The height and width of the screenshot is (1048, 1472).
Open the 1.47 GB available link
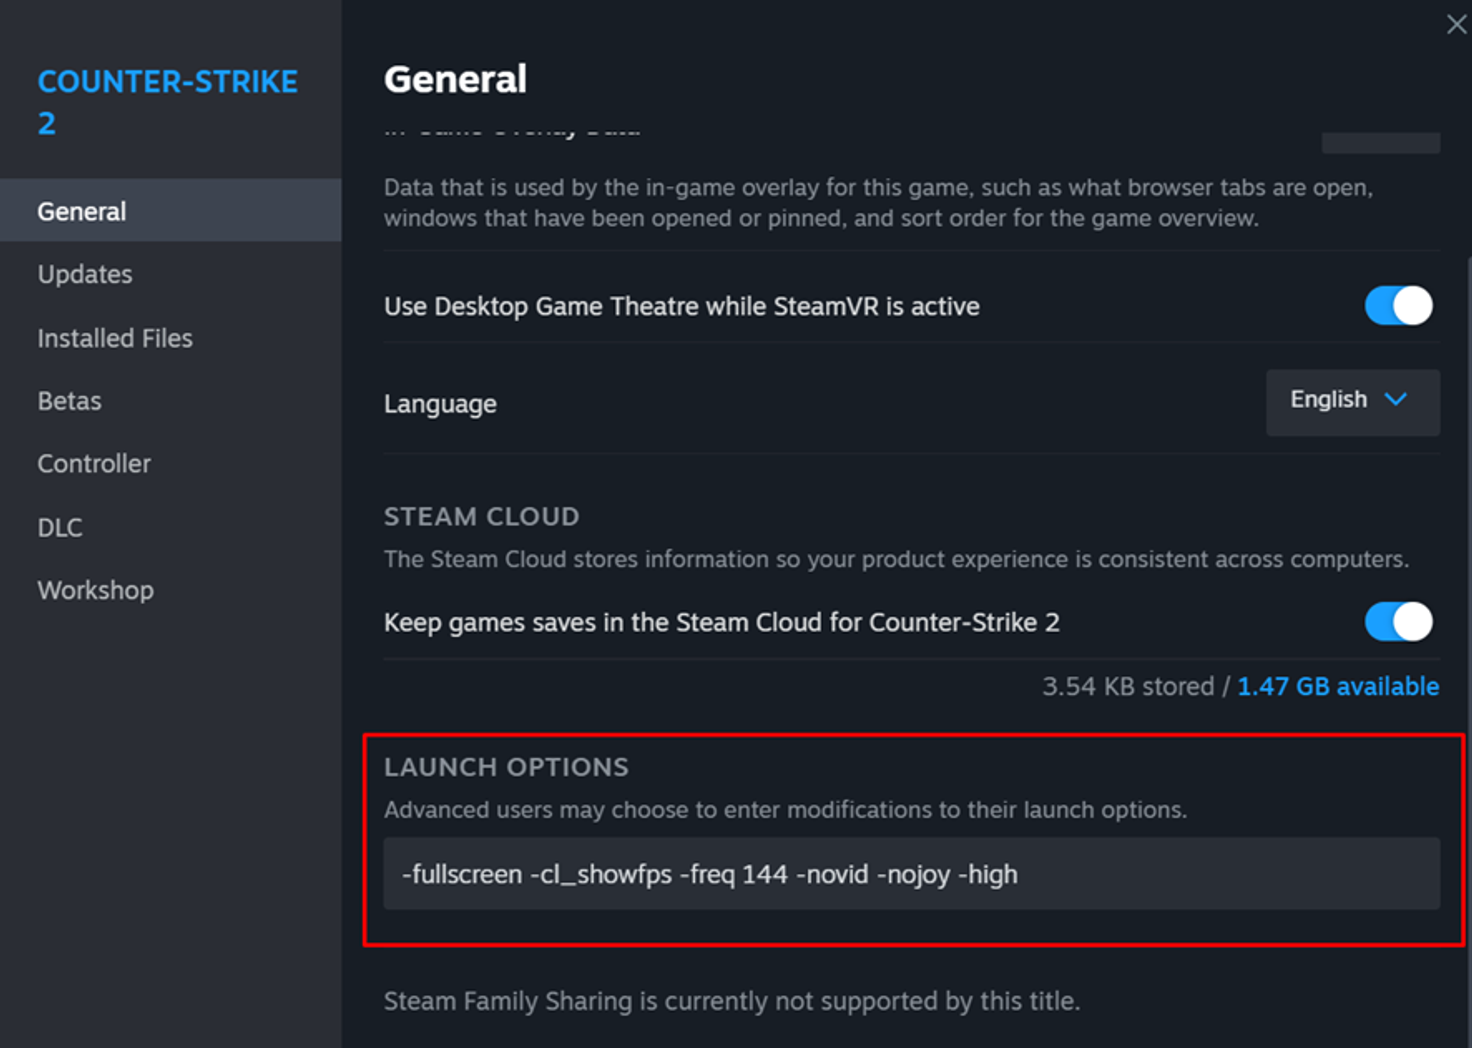click(1337, 686)
